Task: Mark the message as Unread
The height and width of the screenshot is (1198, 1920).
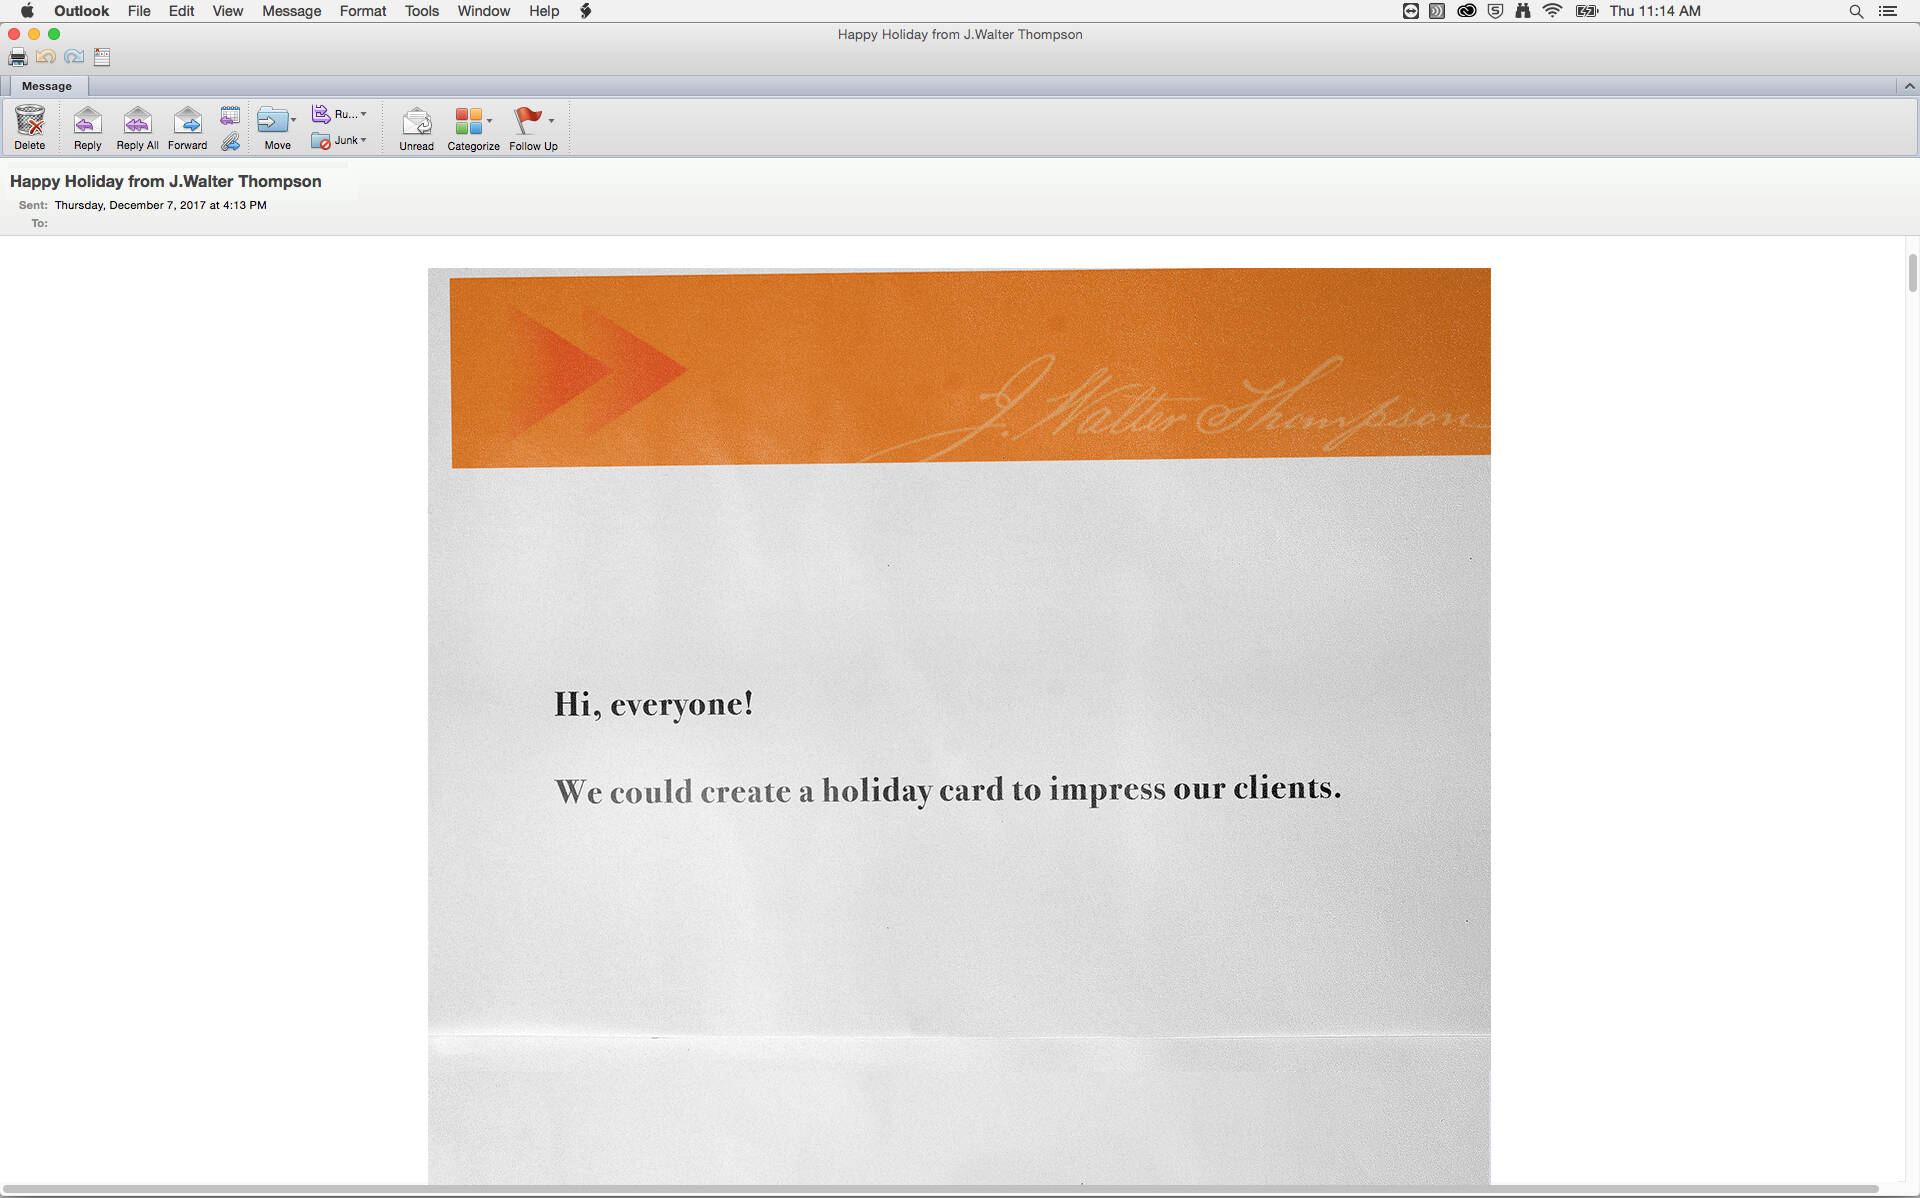Action: [x=417, y=127]
